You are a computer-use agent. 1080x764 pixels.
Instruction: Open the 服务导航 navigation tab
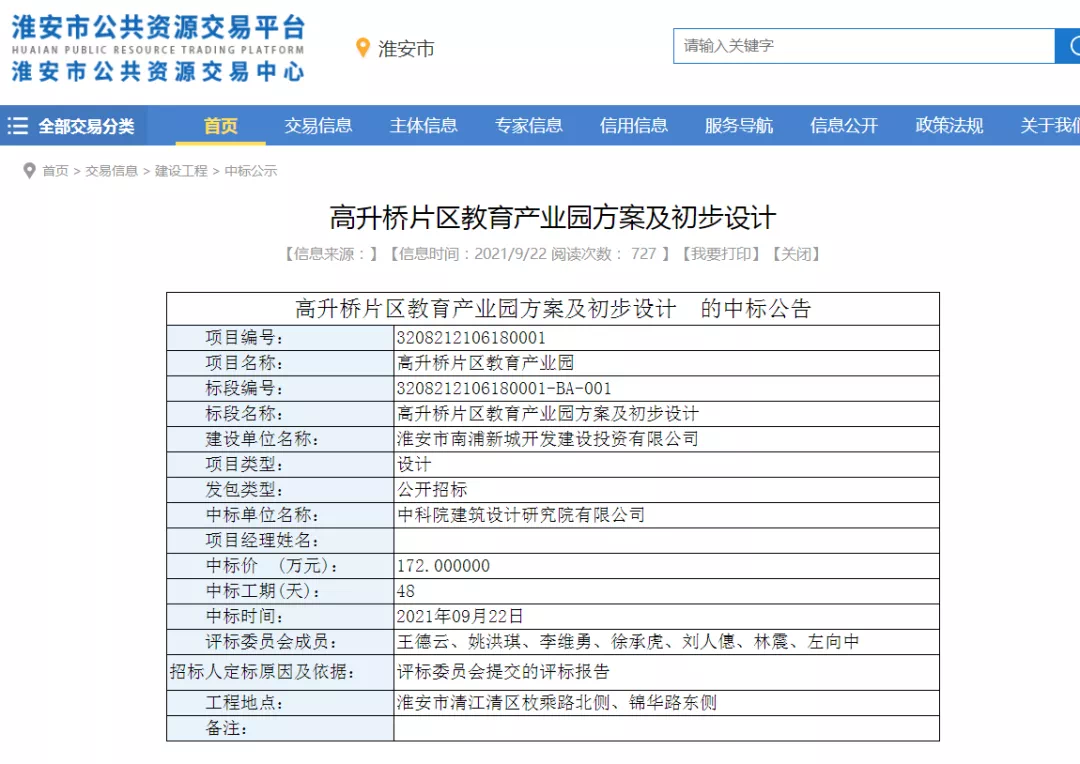pos(739,125)
